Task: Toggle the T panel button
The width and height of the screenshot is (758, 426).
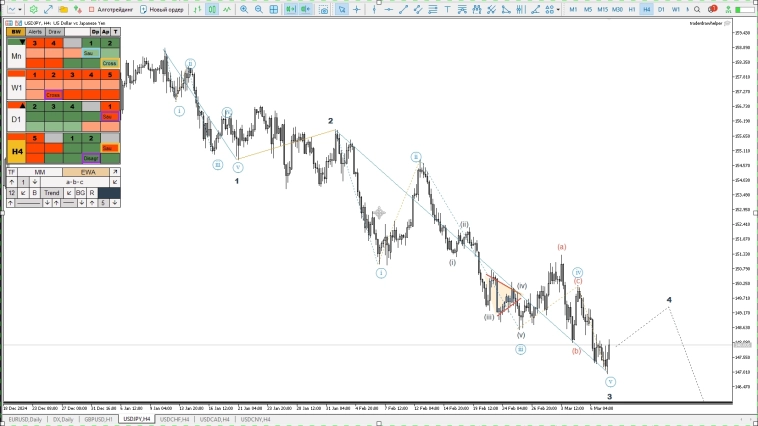Action: 115,32
